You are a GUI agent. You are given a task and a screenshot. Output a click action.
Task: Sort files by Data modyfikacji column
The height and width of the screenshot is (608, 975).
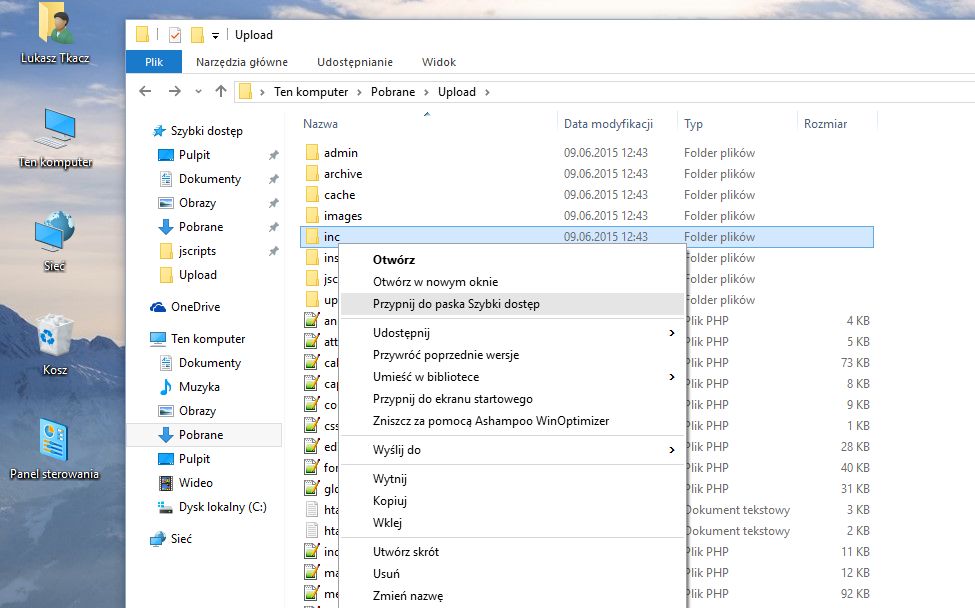click(608, 124)
